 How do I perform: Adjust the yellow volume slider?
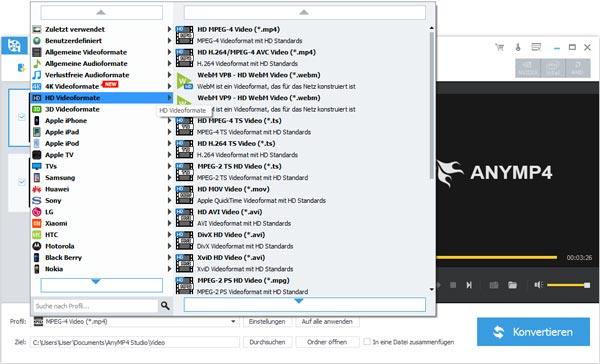click(568, 285)
